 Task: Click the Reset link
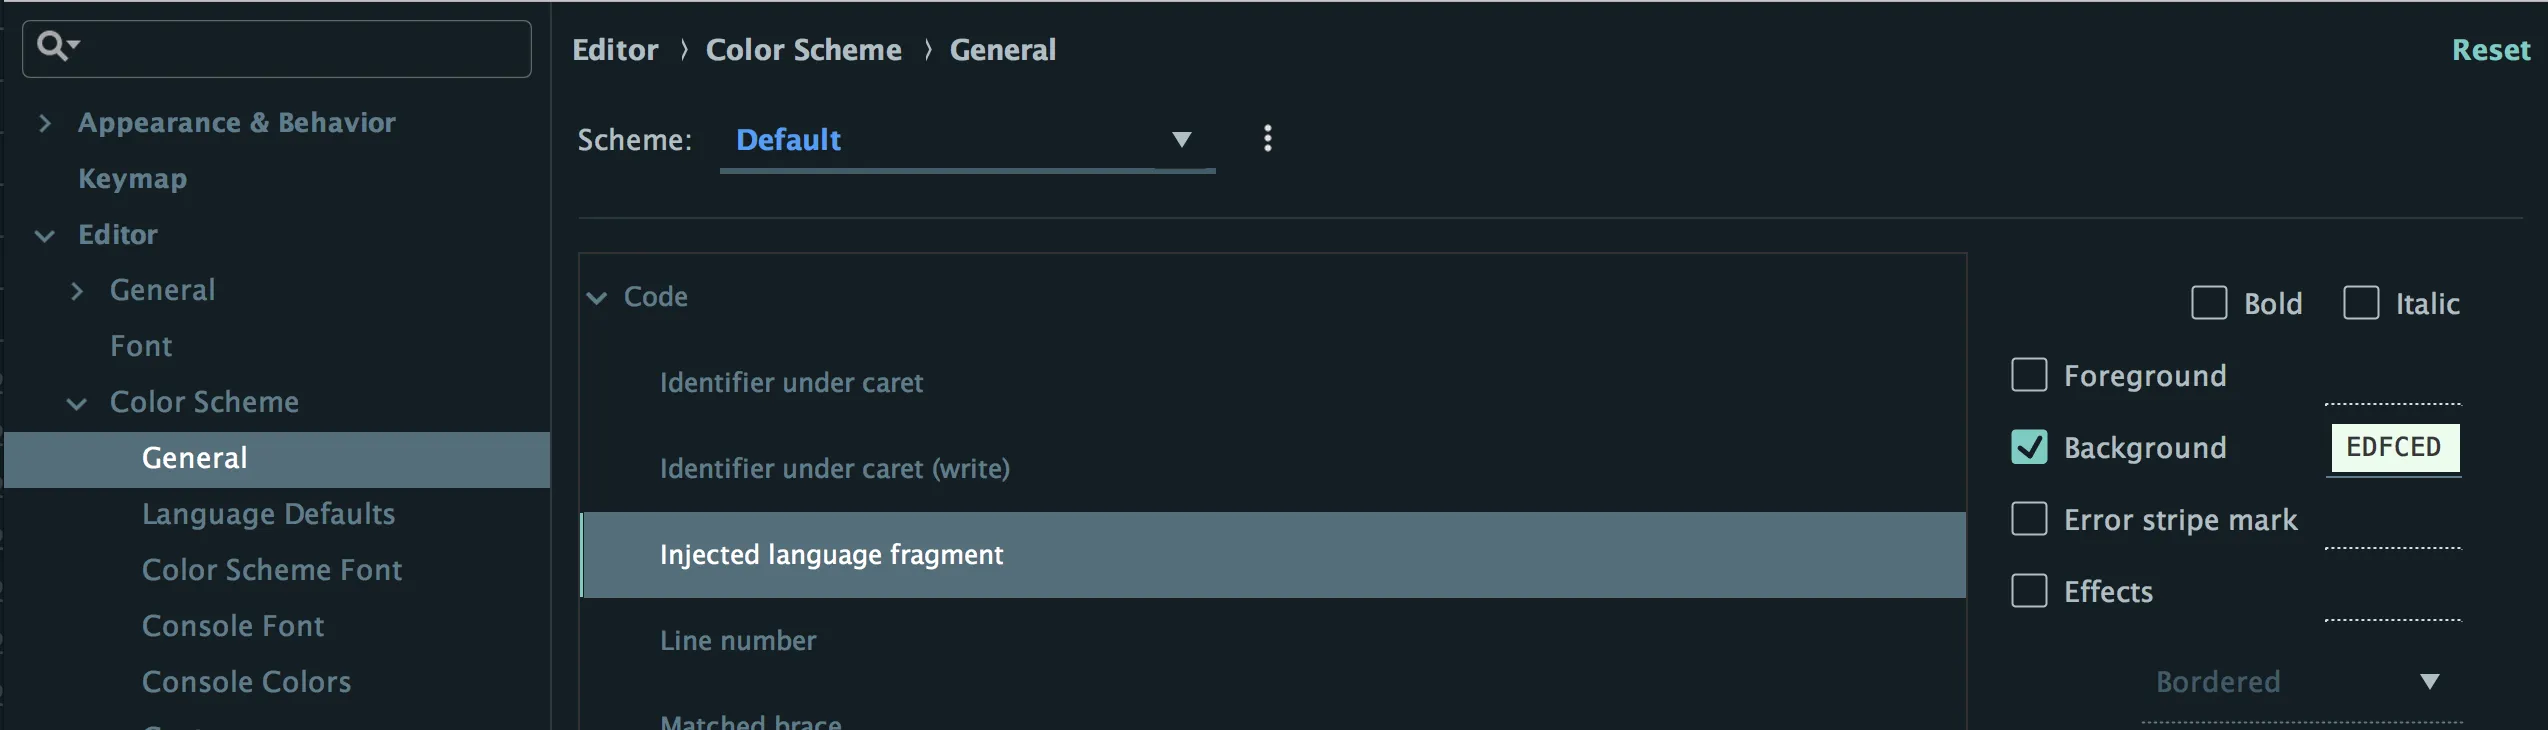2490,50
